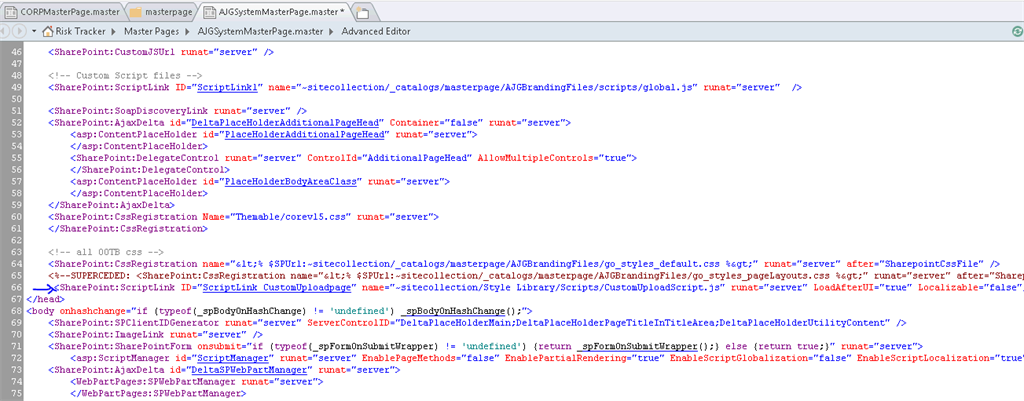
Task: Click line number 64 in the gutter
Action: [16, 264]
